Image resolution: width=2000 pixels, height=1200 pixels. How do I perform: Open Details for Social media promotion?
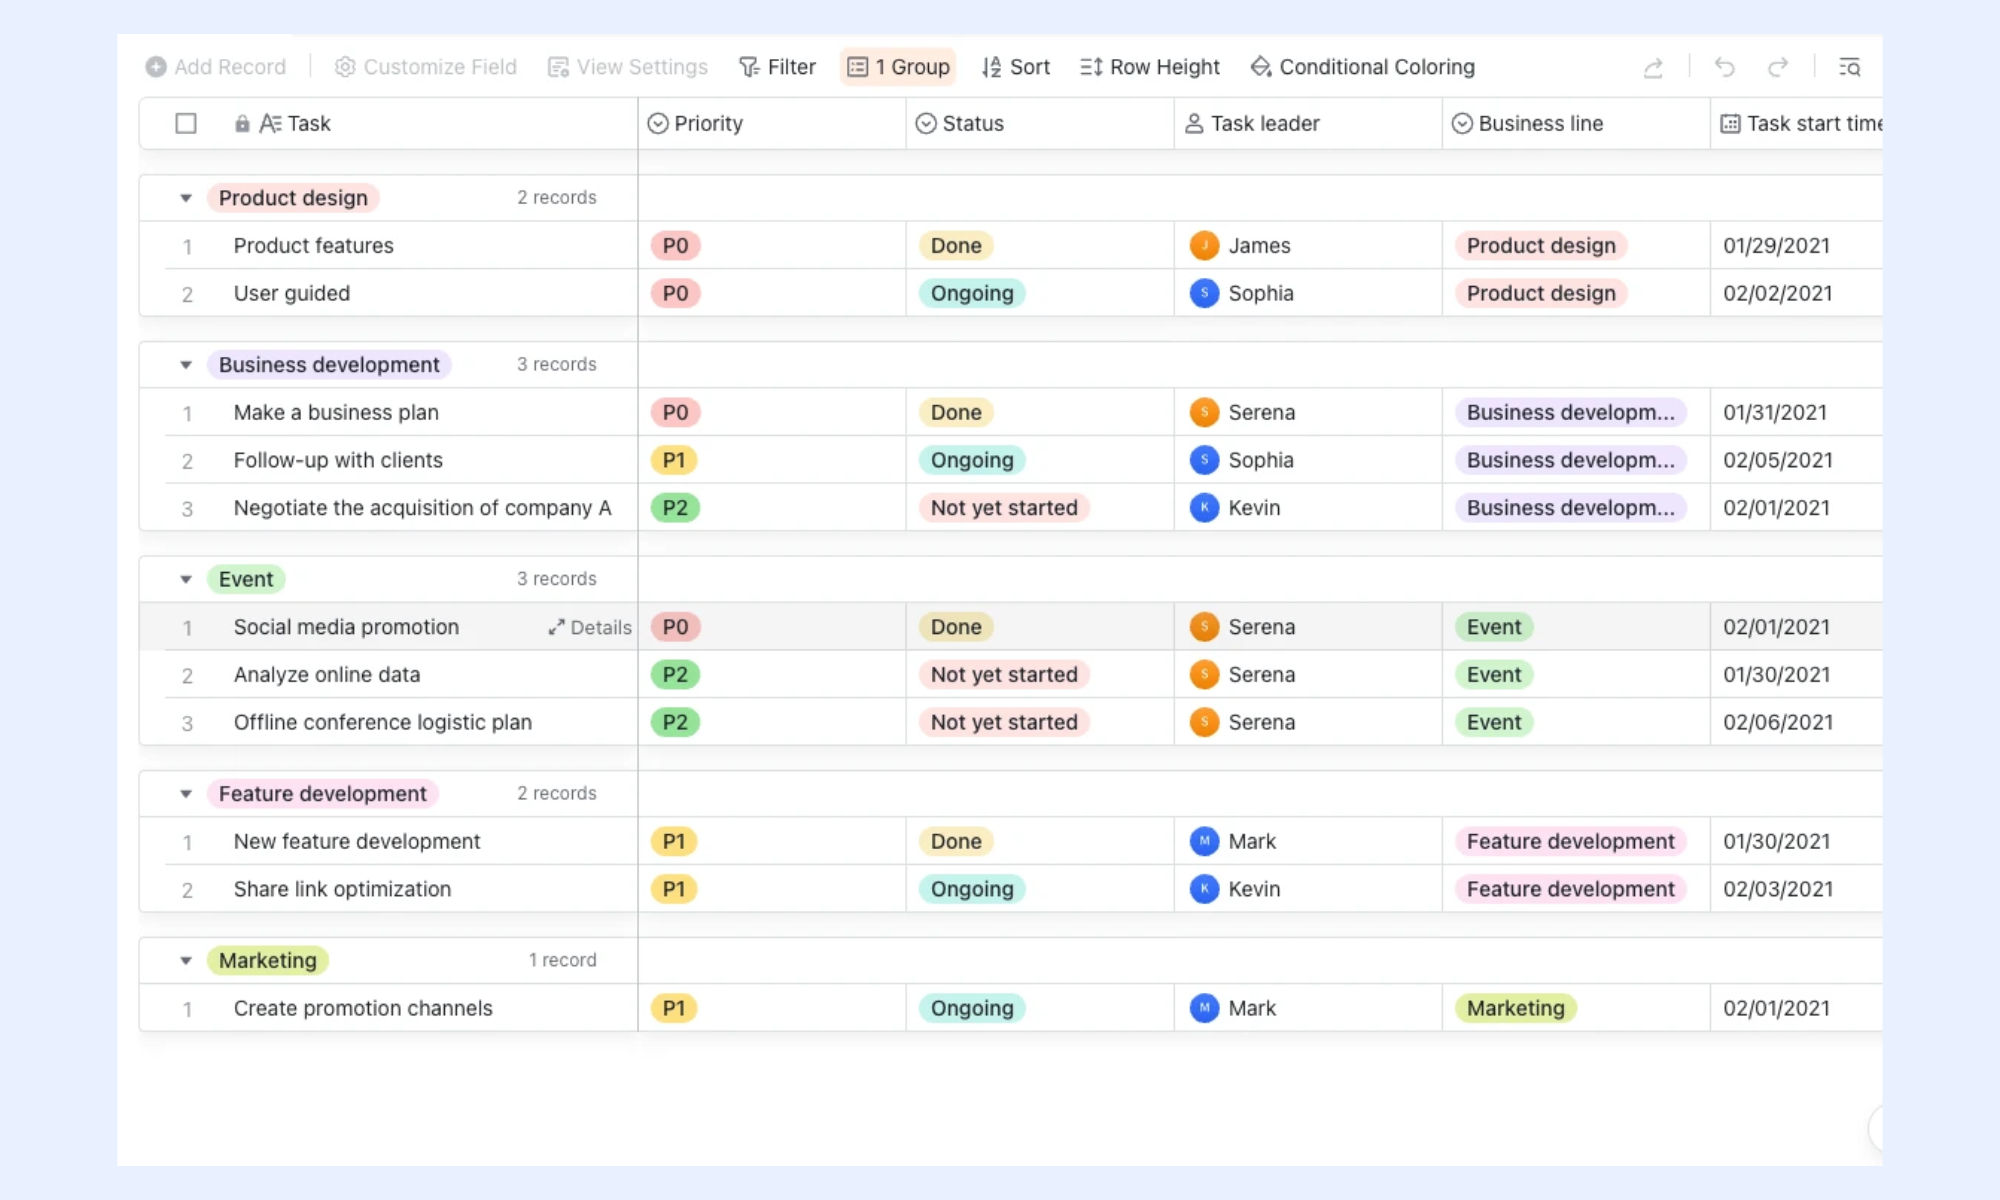click(x=590, y=627)
